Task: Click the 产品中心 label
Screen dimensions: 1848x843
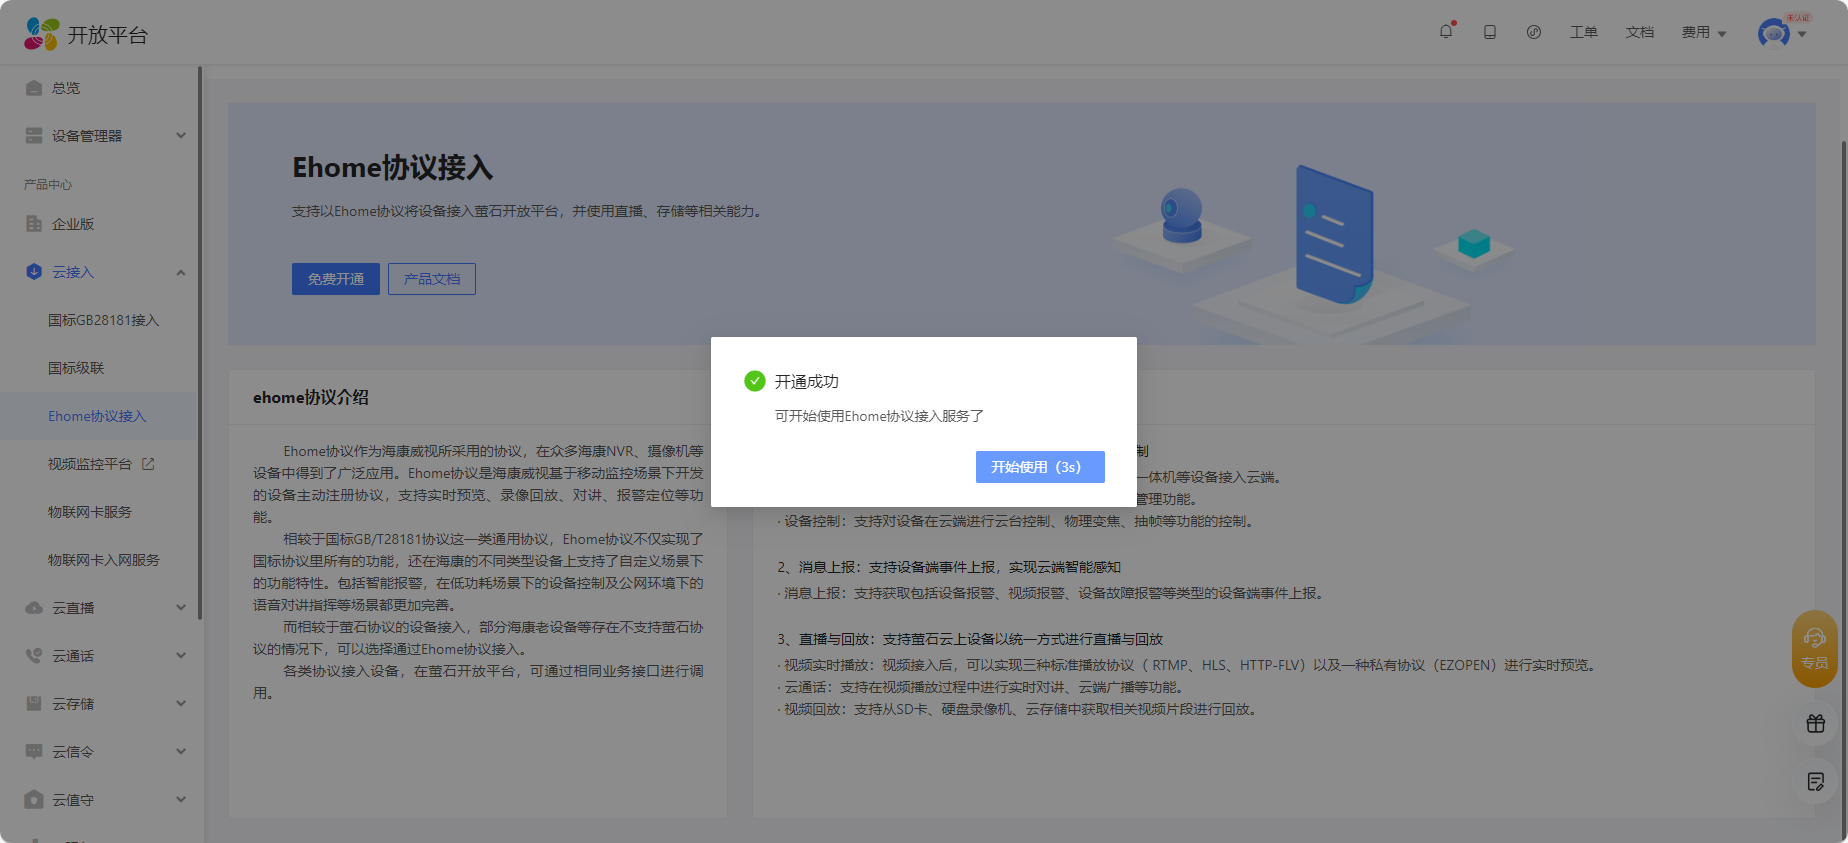Action: coord(48,185)
